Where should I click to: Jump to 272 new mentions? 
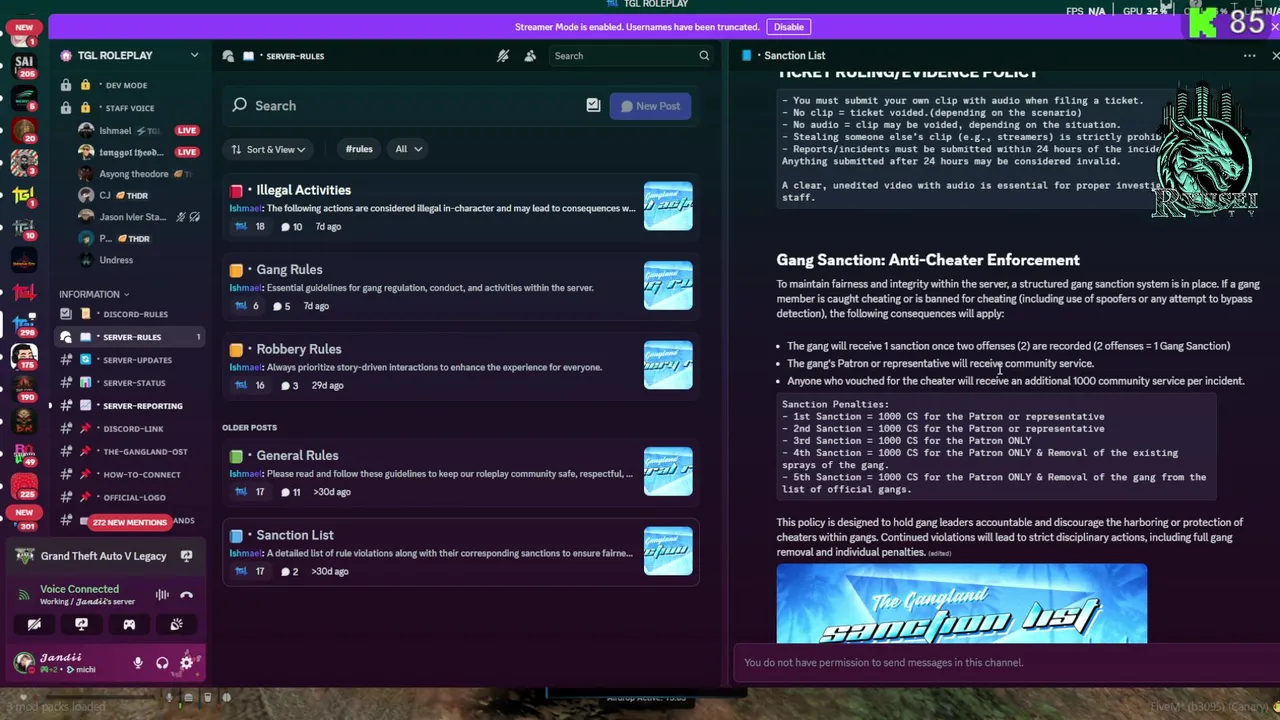click(129, 522)
